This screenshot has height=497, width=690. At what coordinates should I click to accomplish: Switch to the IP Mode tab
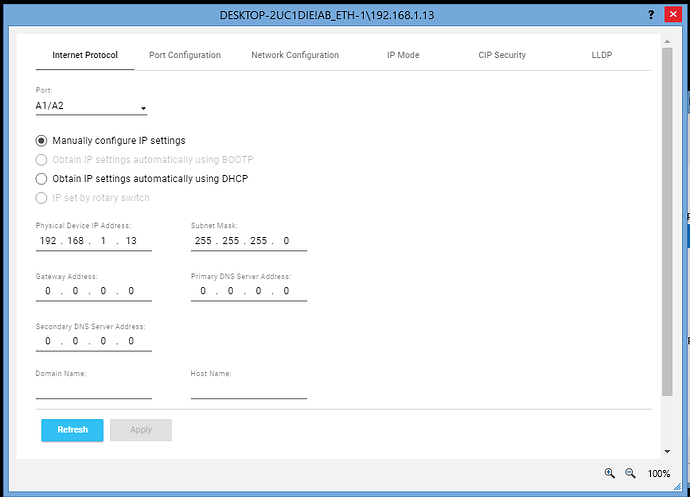403,55
